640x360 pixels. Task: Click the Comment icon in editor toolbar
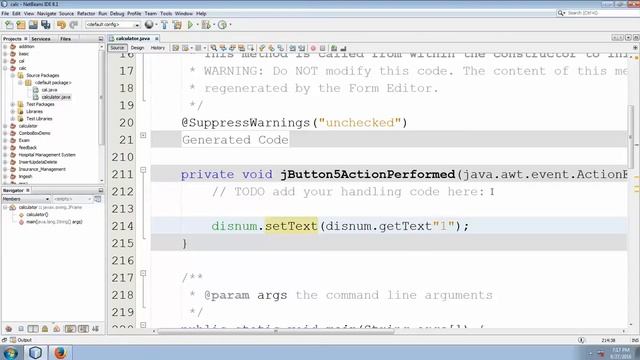click(334, 48)
